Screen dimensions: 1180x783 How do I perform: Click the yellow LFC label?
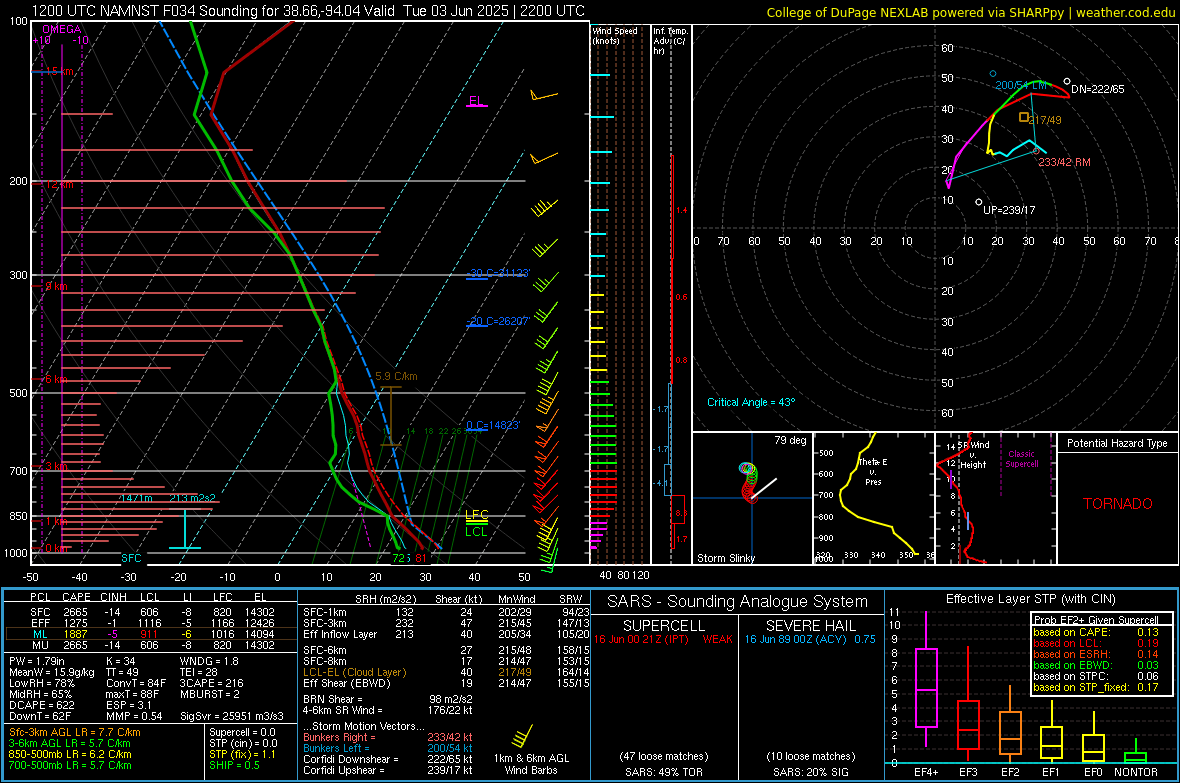pos(477,515)
